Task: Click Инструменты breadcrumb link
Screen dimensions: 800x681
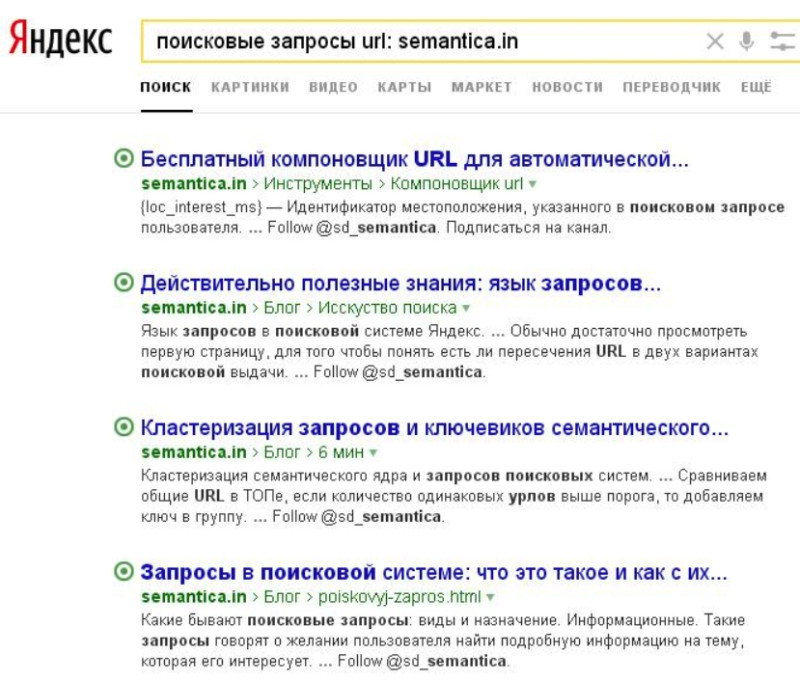Action: 318,184
